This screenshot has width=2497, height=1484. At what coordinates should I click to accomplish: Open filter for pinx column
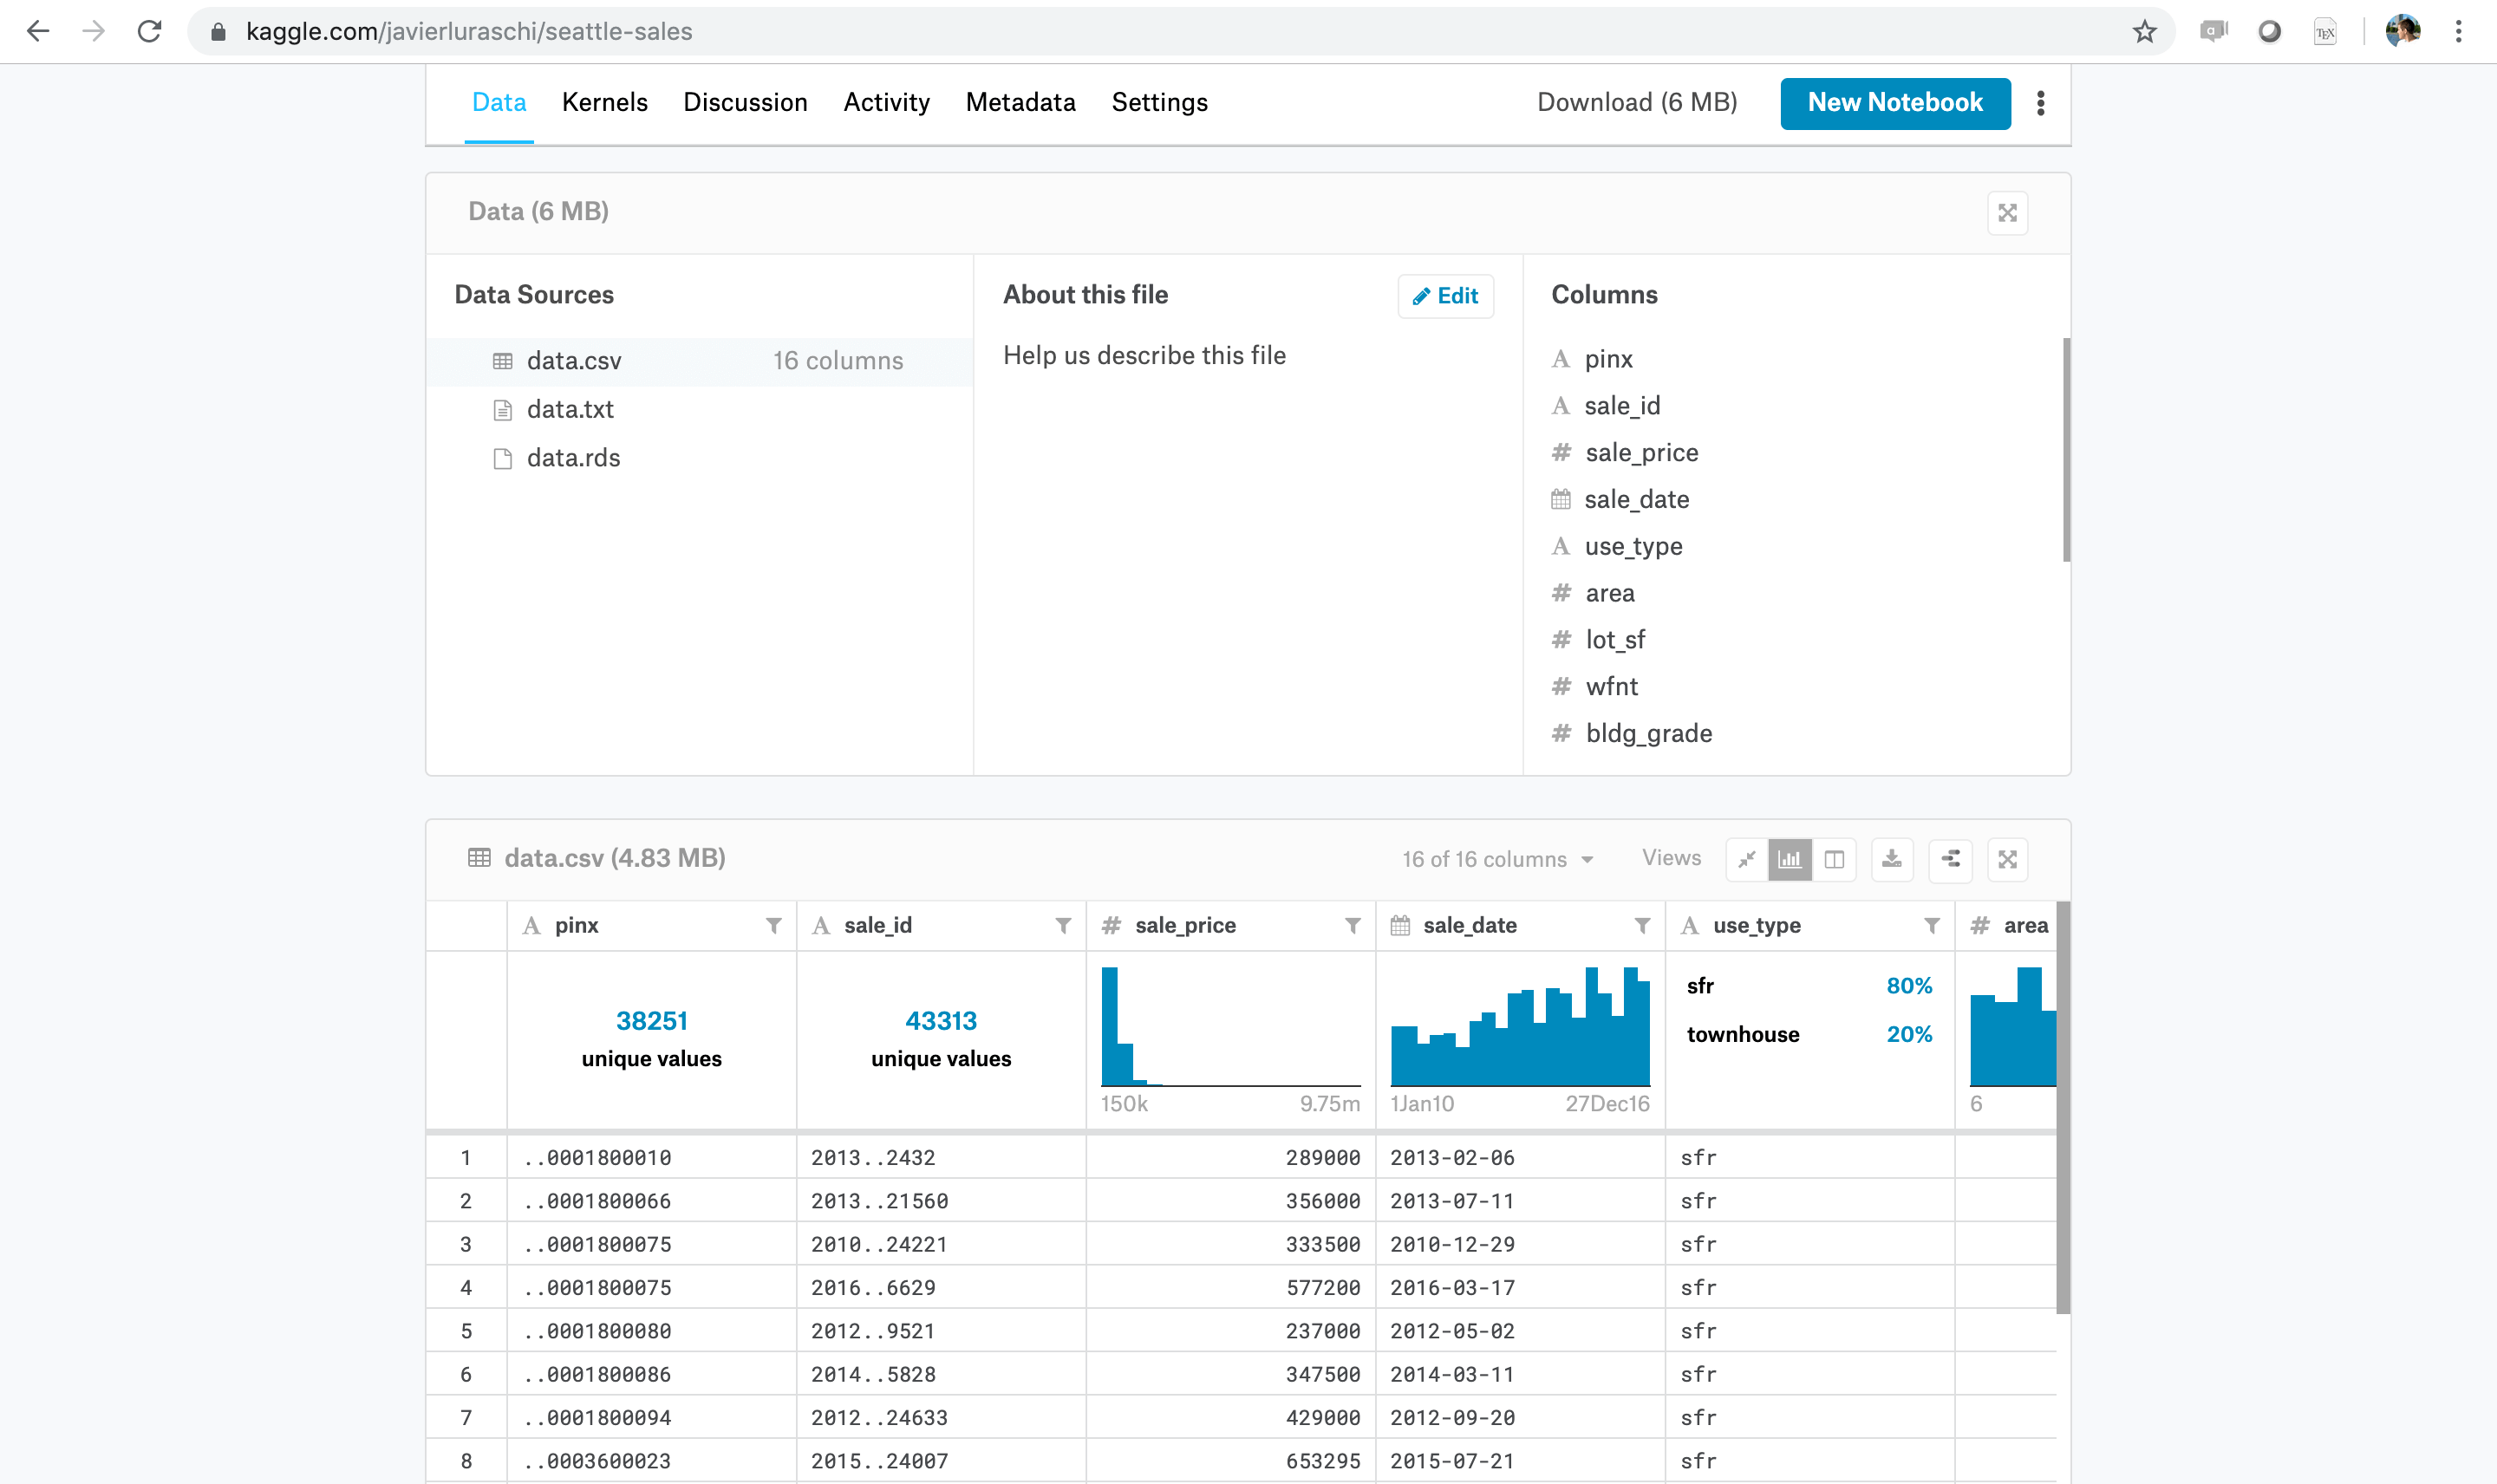point(773,926)
